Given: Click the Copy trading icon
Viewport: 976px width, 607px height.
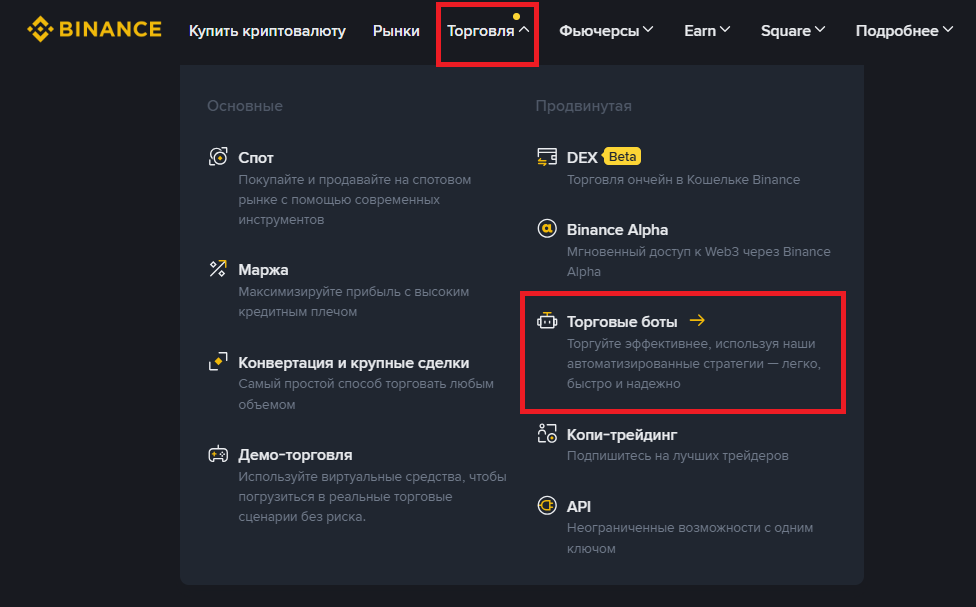Looking at the screenshot, I should tap(547, 434).
